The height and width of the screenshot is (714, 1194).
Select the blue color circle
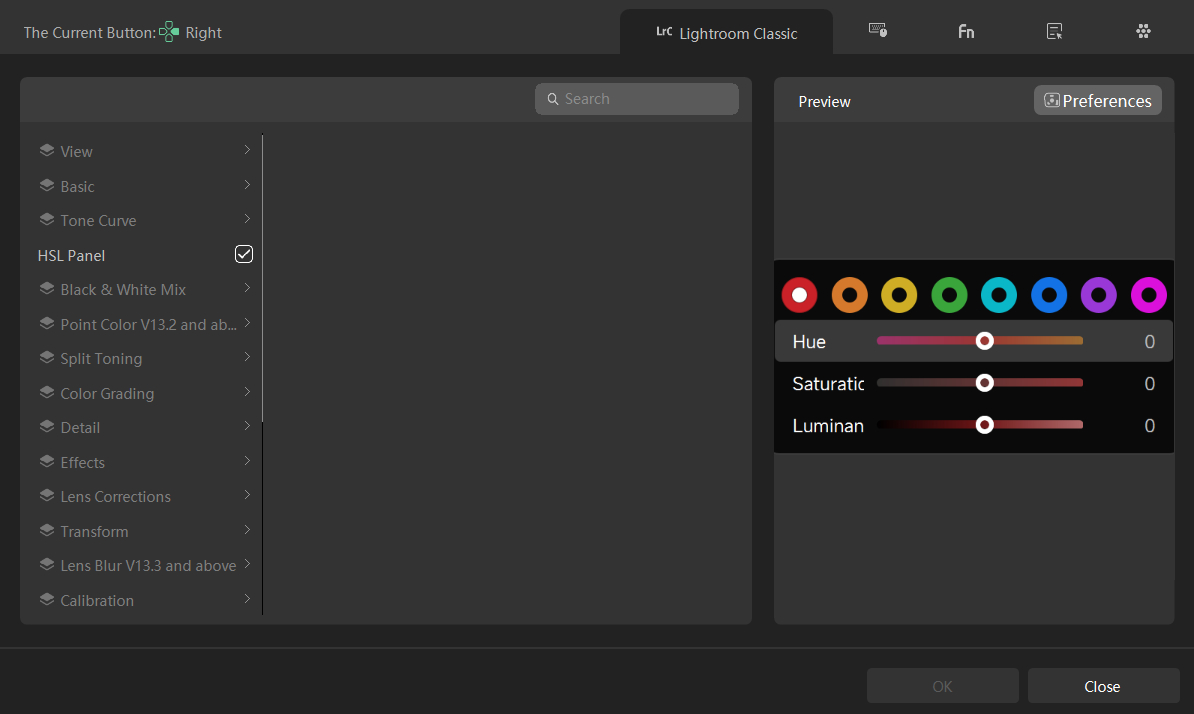pyautogui.click(x=1049, y=294)
